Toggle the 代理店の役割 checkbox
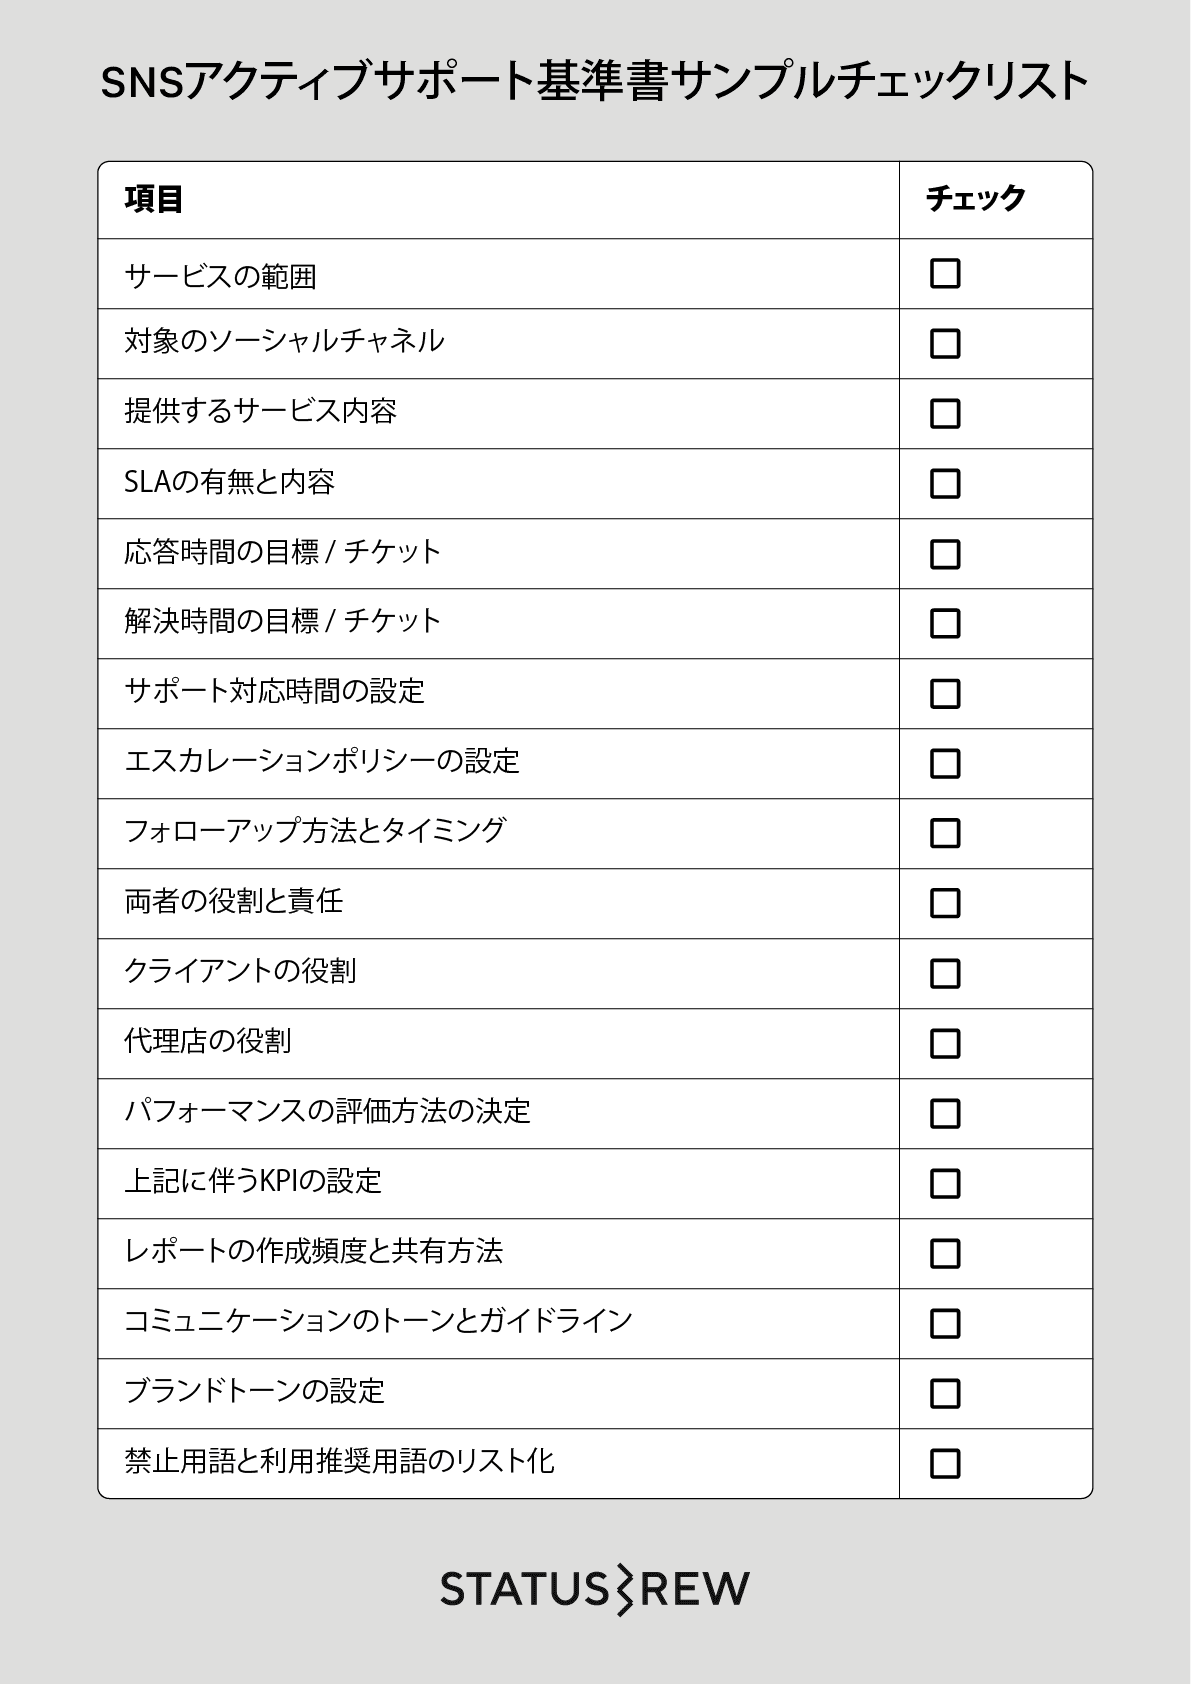Image resolution: width=1191 pixels, height=1684 pixels. click(x=945, y=1044)
